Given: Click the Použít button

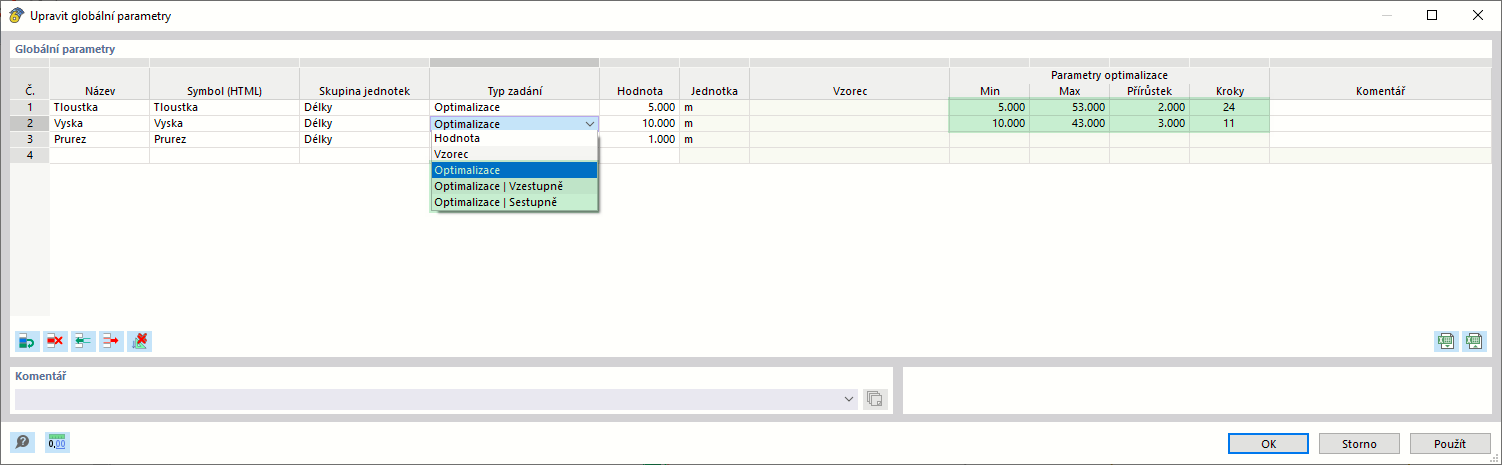Looking at the screenshot, I should (1450, 443).
